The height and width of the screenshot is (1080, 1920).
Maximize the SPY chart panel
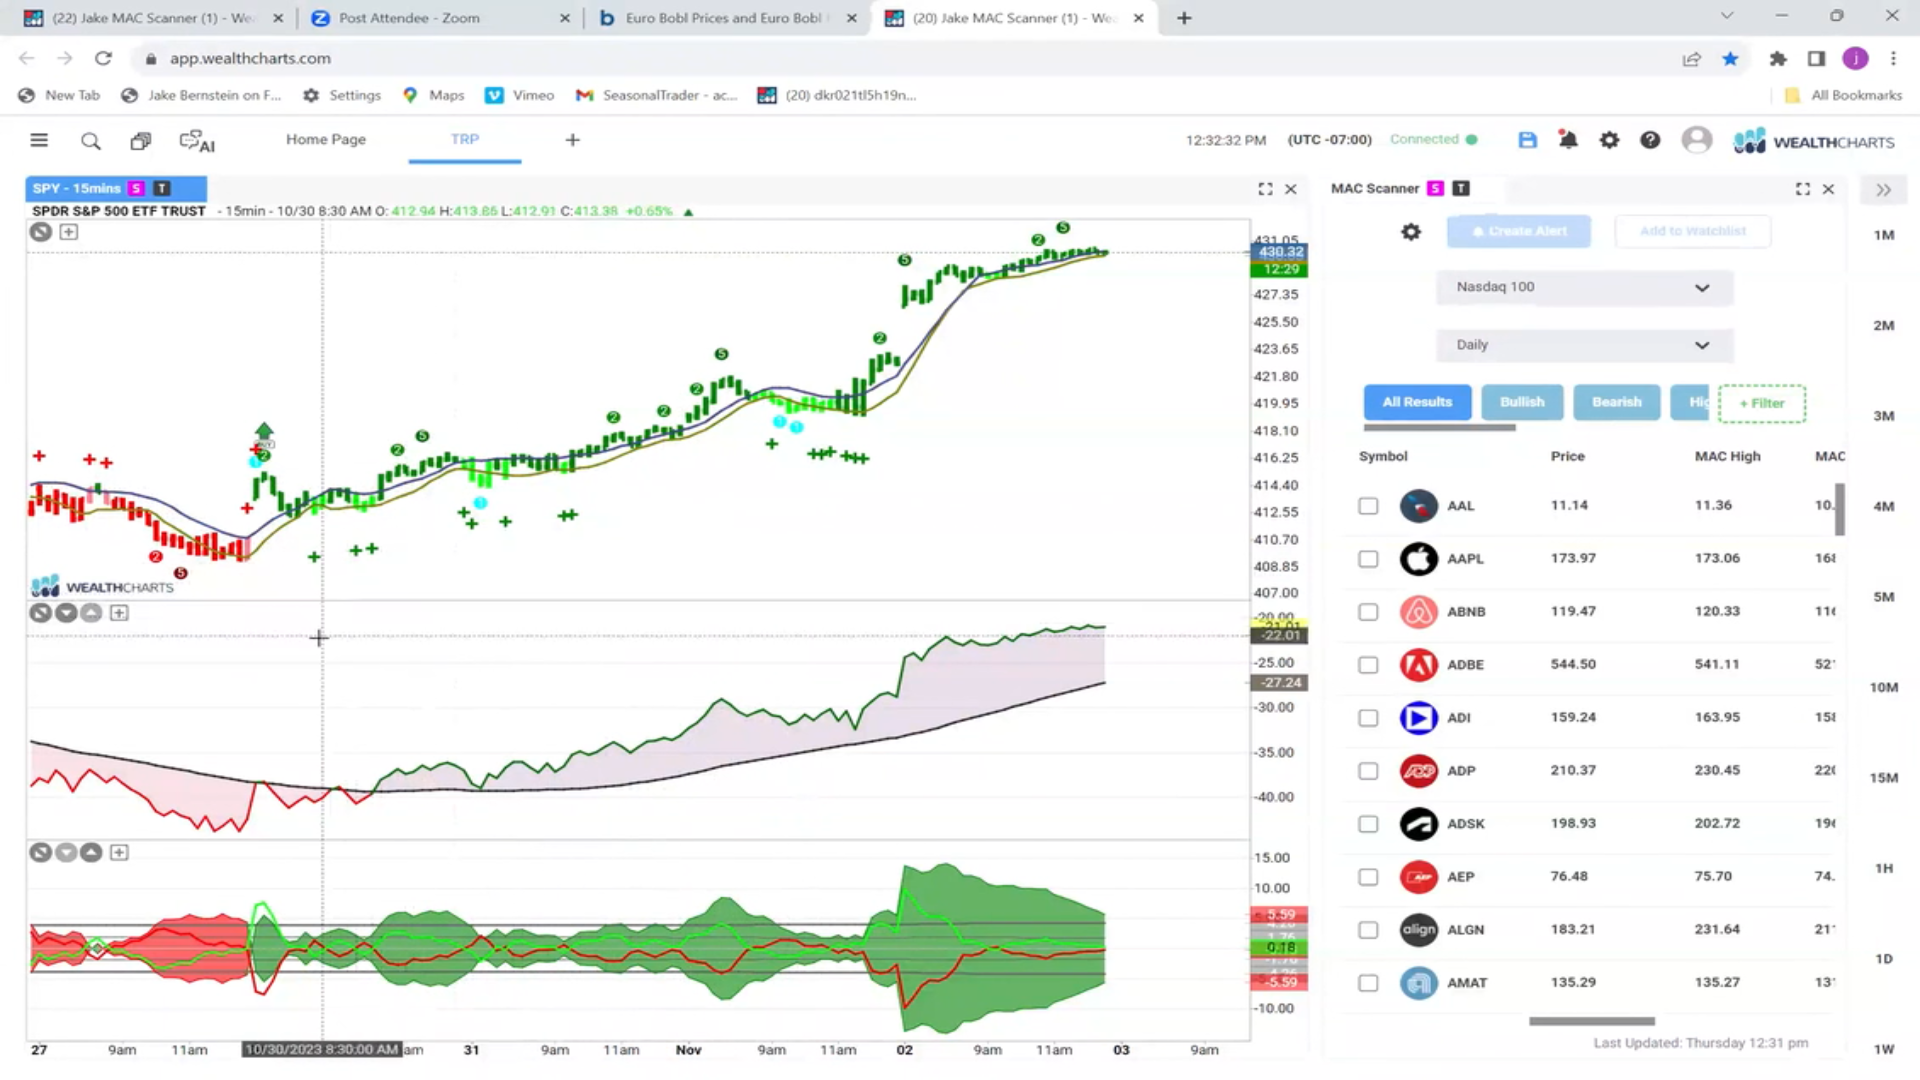click(1265, 189)
